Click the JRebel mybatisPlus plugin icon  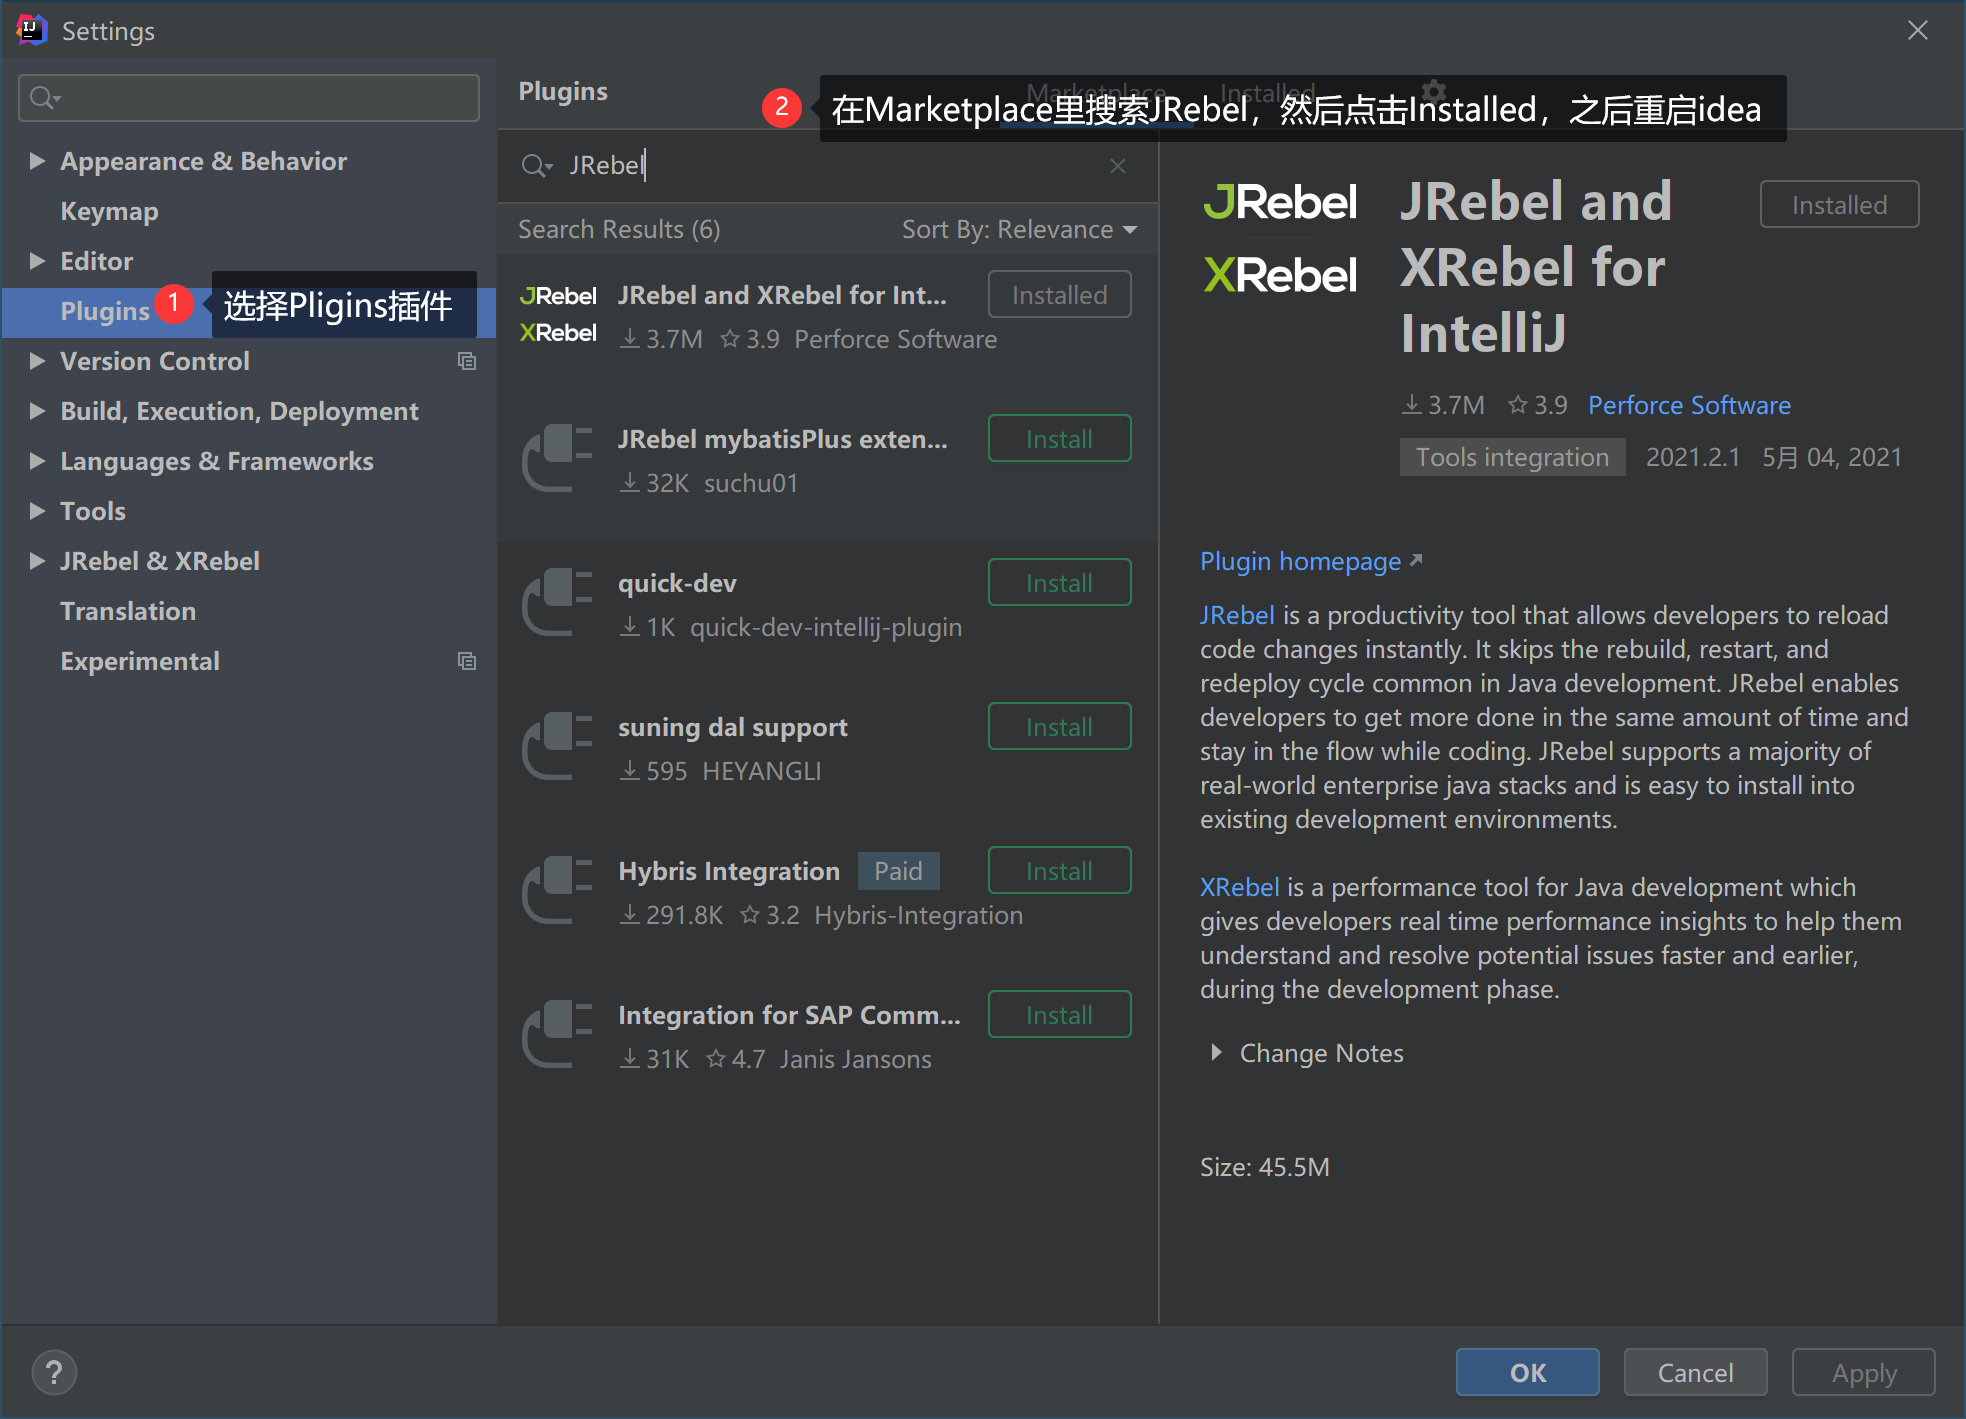click(x=558, y=458)
